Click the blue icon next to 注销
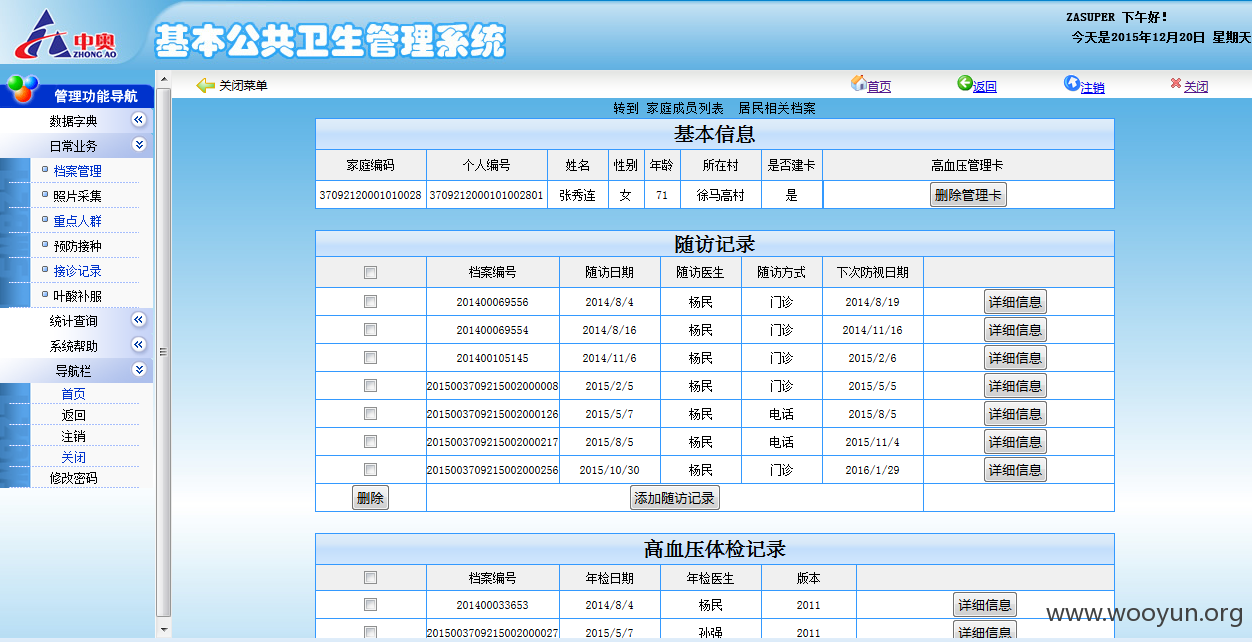The width and height of the screenshot is (1252, 642). click(1072, 84)
